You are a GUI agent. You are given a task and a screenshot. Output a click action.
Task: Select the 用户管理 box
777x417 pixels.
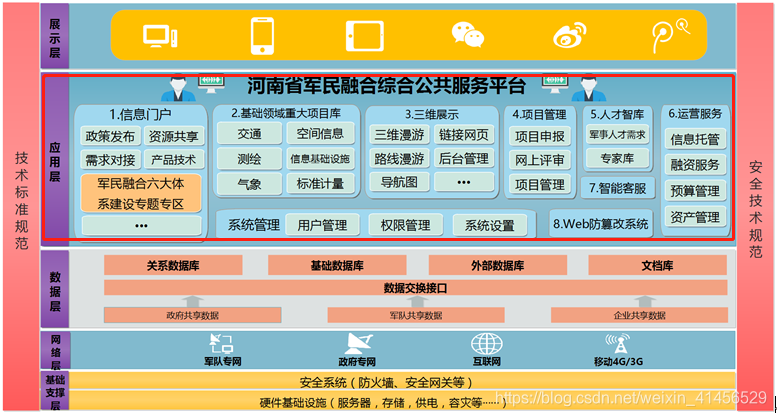click(x=322, y=225)
